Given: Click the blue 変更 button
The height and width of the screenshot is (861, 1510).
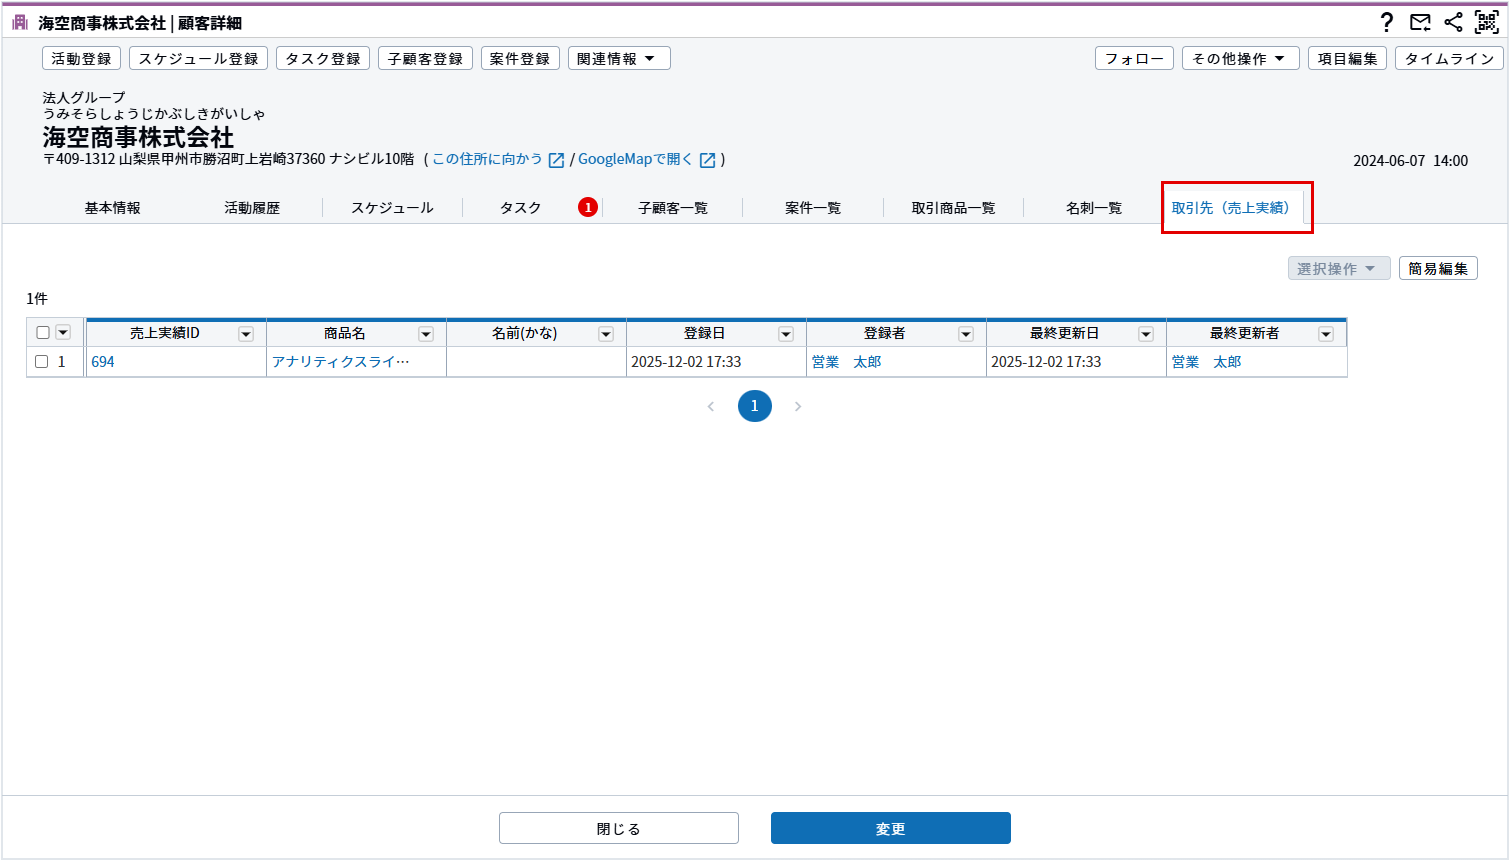Looking at the screenshot, I should click(x=890, y=828).
